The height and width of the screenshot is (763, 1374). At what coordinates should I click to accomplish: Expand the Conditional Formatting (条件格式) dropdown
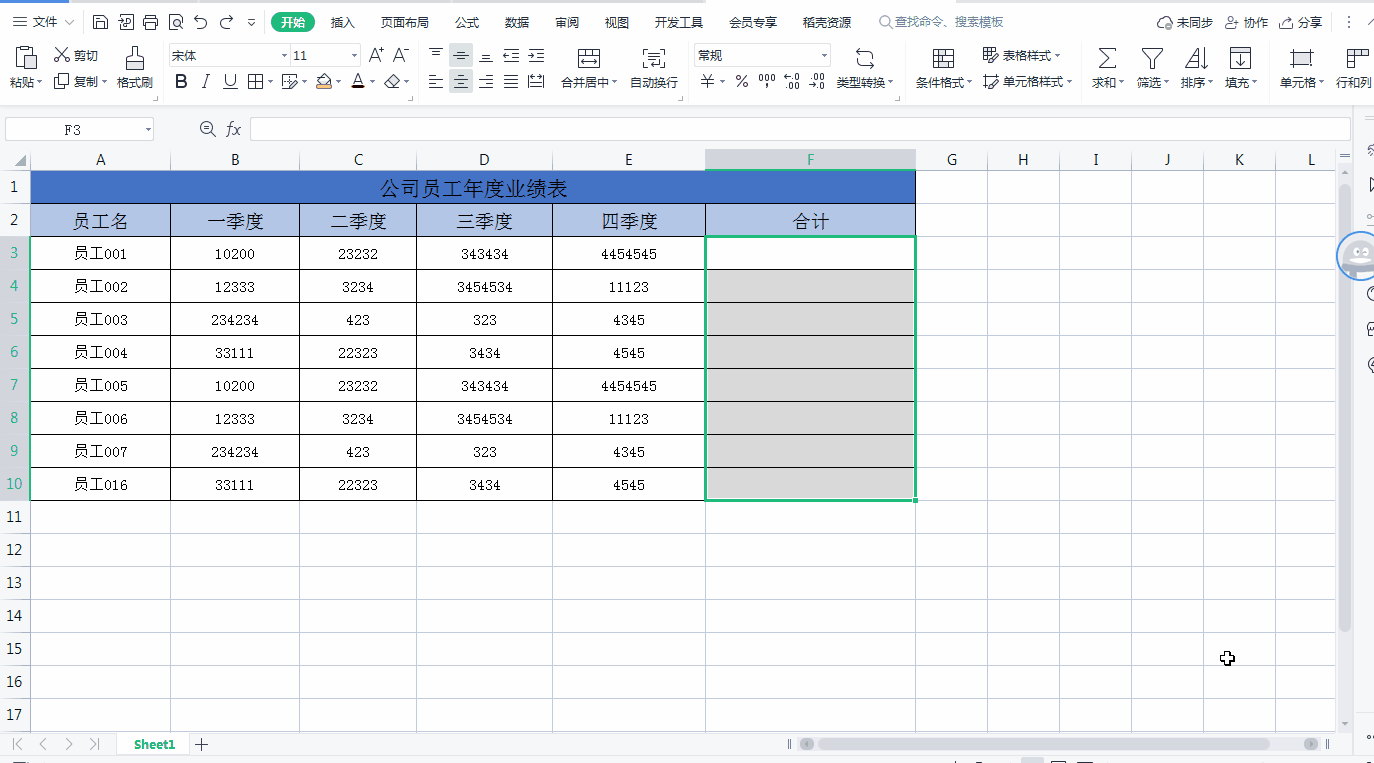pos(969,83)
